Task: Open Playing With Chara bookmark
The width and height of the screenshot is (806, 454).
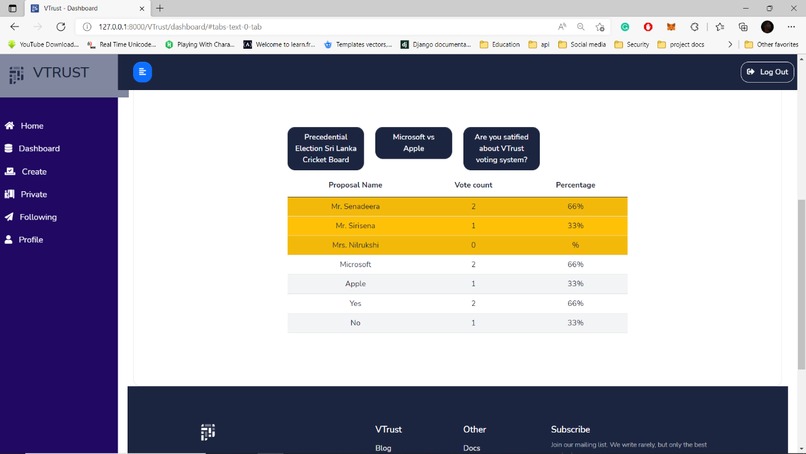Action: point(200,45)
